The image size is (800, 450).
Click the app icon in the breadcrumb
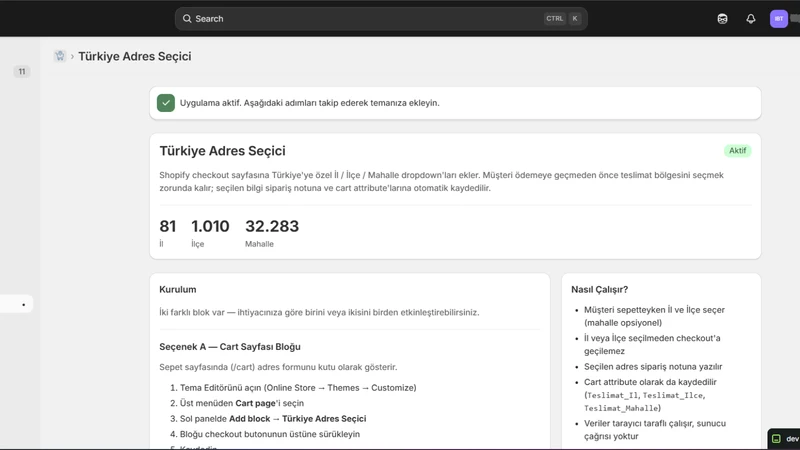tap(60, 56)
